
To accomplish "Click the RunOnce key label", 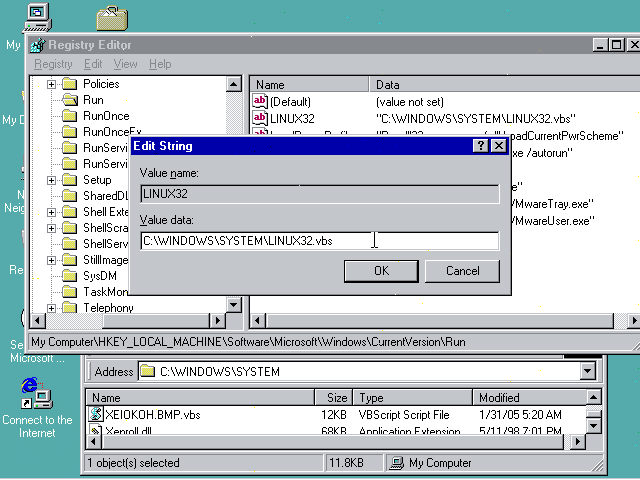I will (106, 116).
